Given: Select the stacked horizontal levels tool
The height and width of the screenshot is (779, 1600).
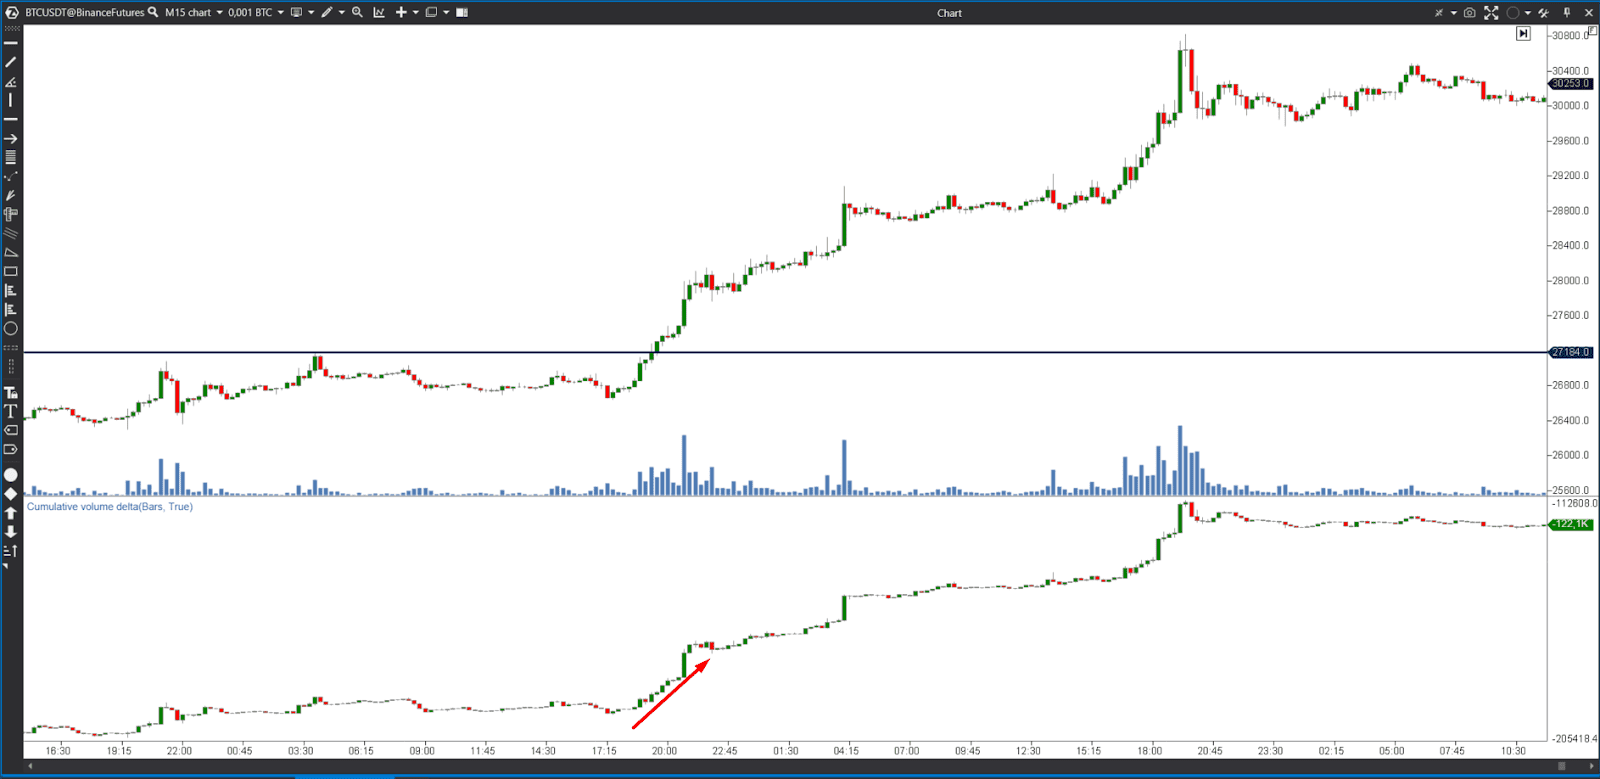Looking at the screenshot, I should click(11, 157).
